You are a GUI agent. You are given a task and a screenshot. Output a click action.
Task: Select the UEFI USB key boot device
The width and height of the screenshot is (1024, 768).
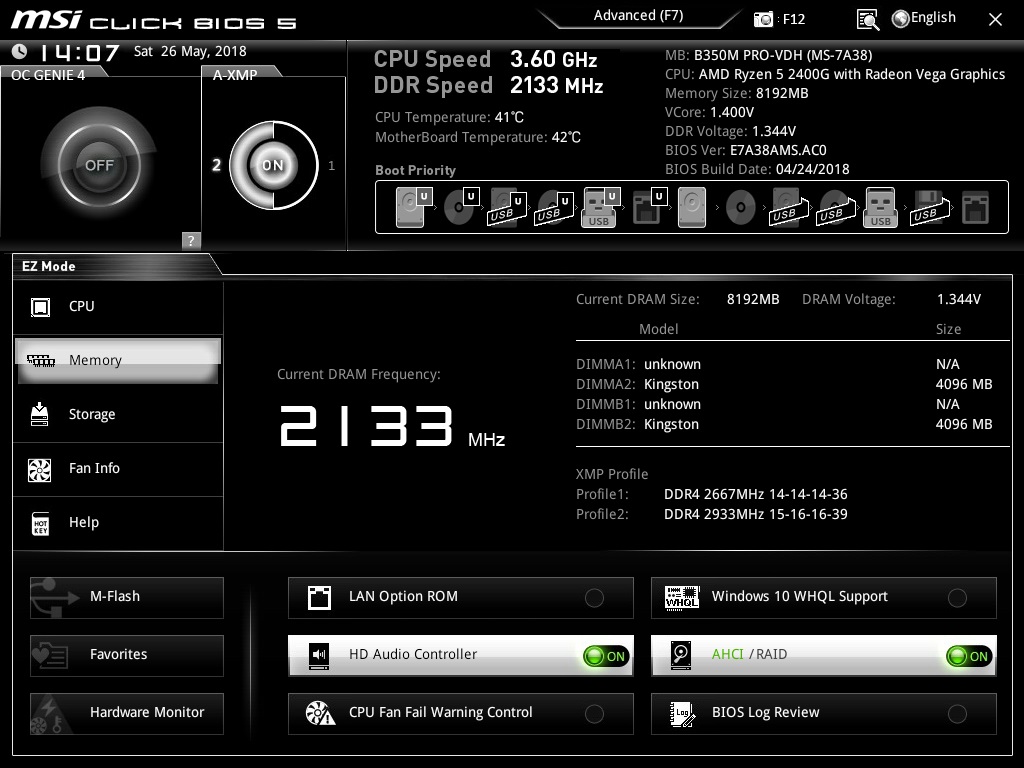point(600,208)
